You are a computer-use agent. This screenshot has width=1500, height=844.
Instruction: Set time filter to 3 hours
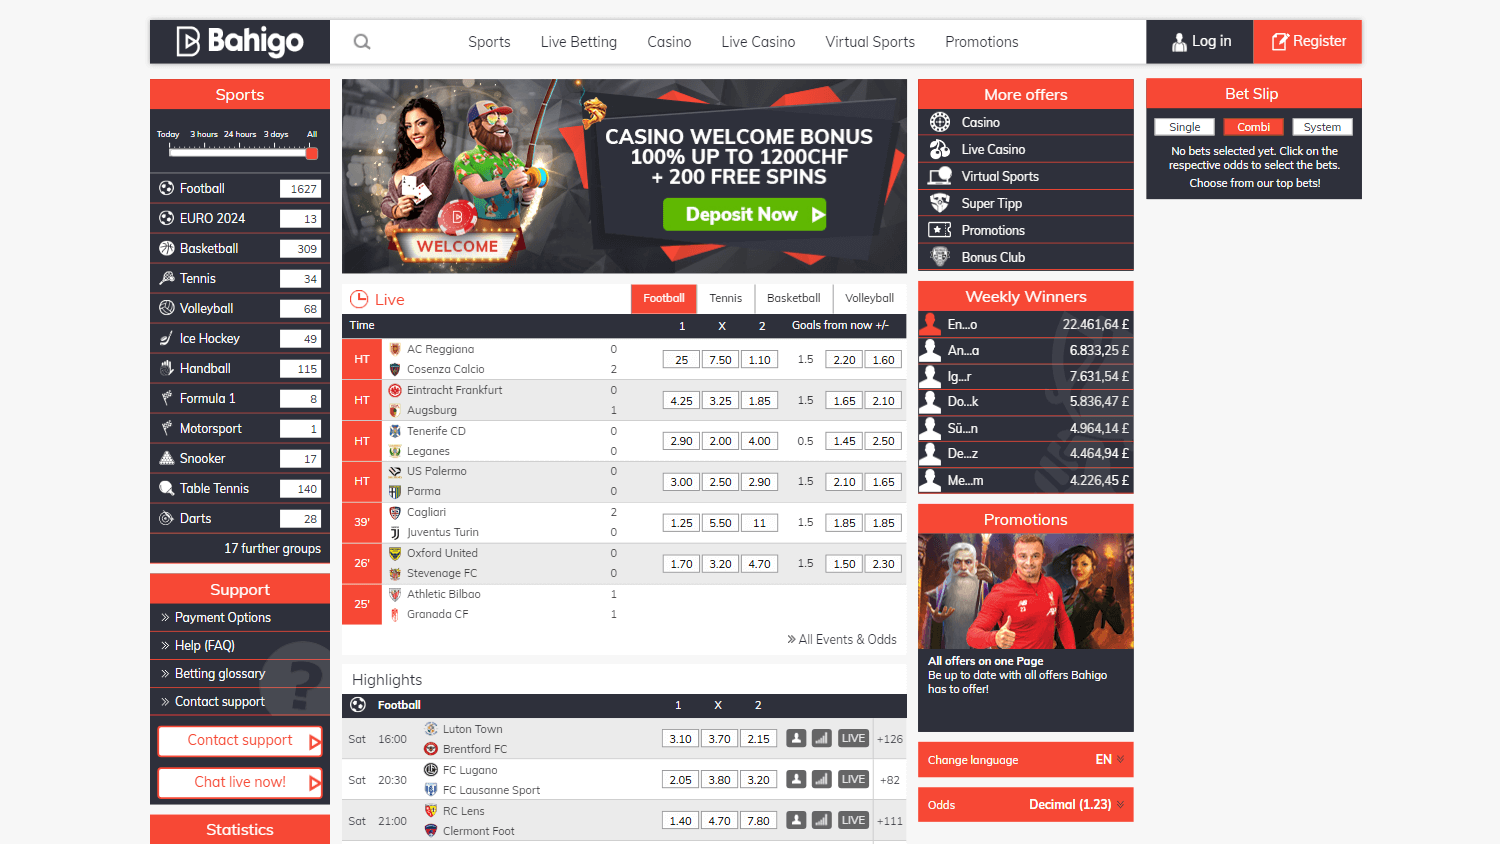204,134
